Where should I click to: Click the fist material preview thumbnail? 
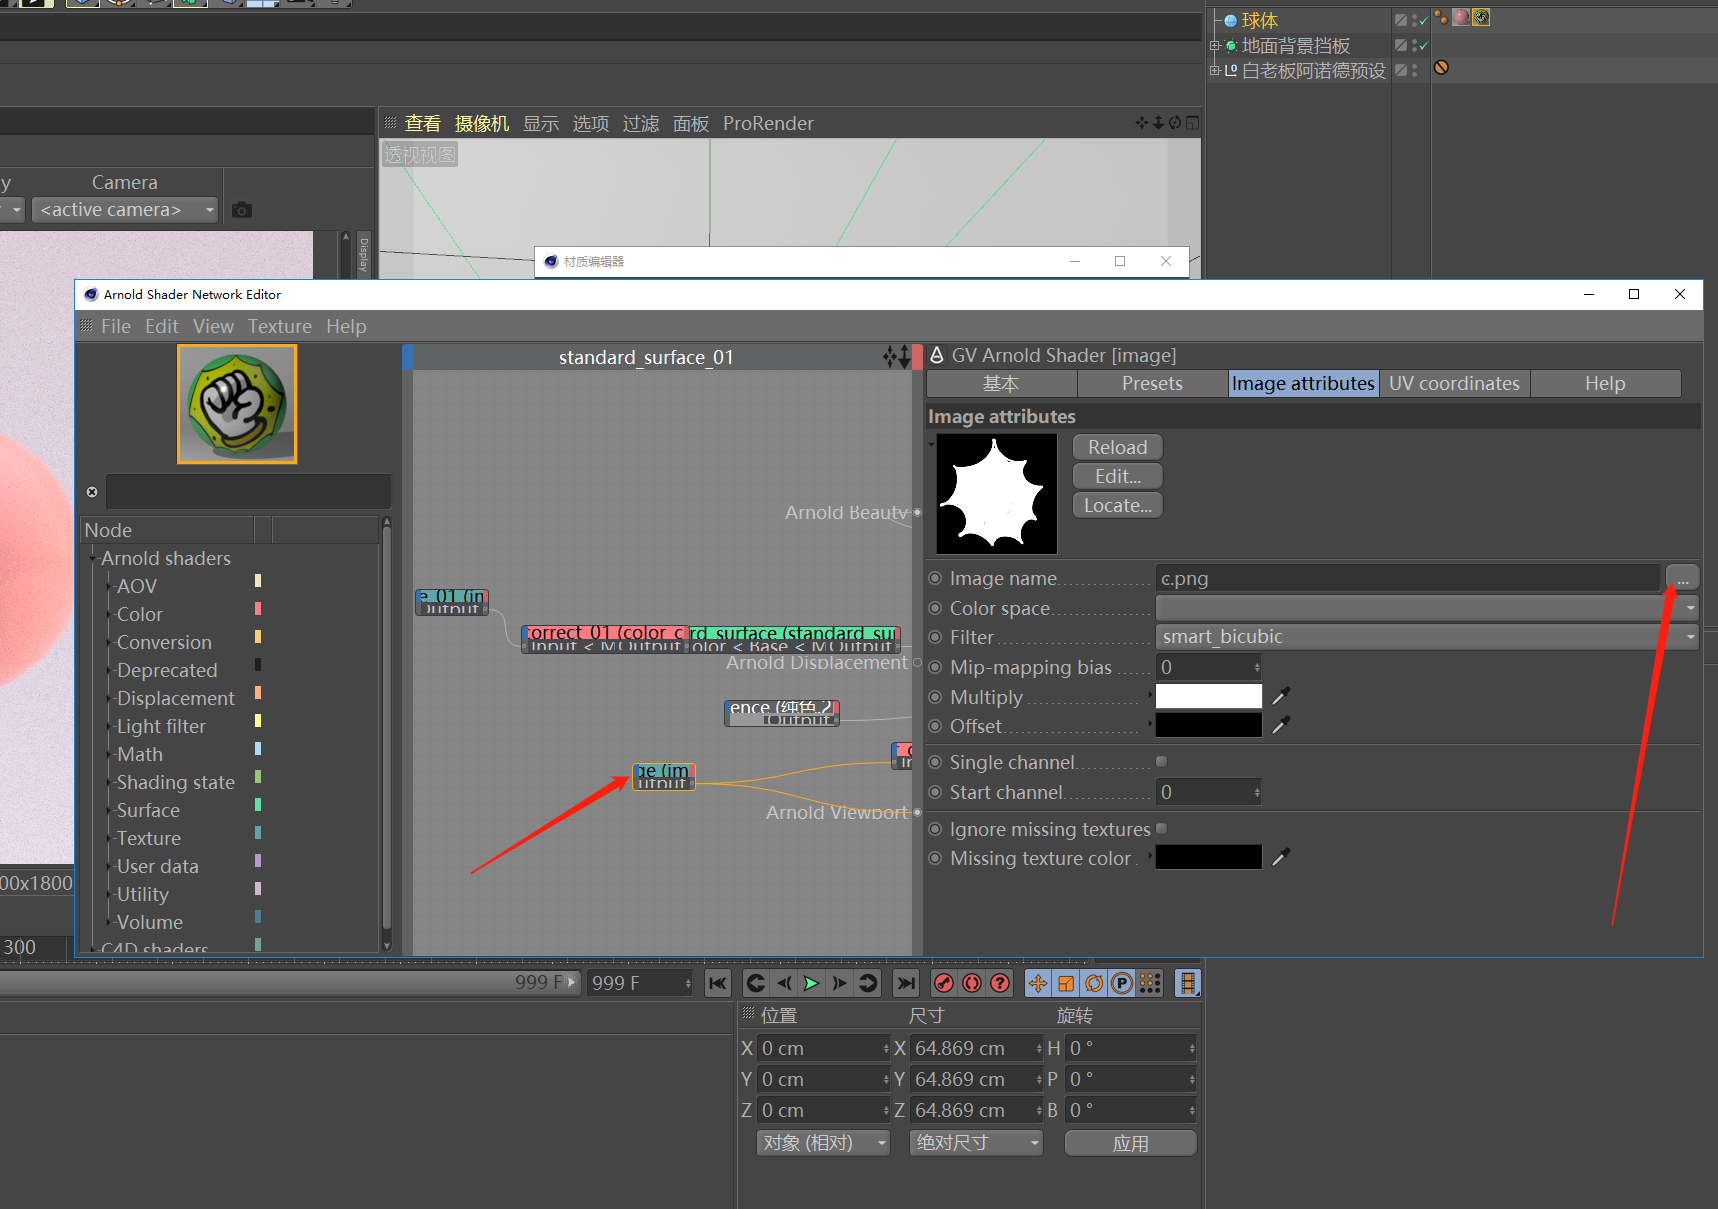coord(237,404)
